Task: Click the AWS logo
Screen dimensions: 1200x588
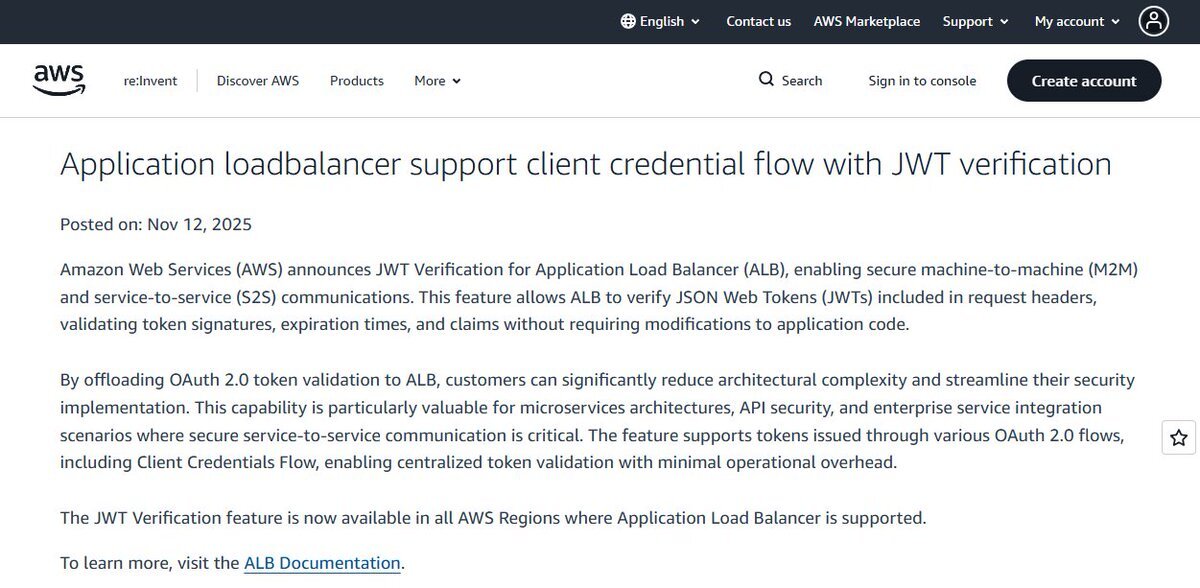Action: tap(59, 80)
